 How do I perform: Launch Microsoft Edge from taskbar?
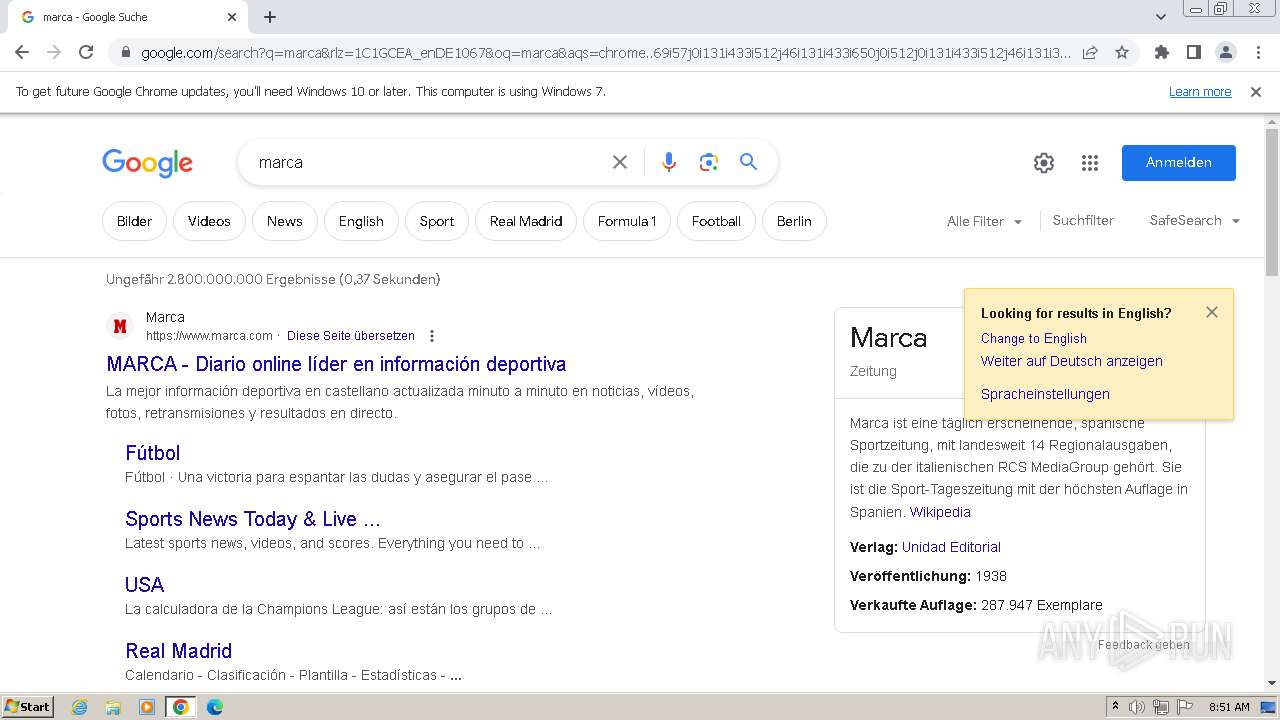point(214,707)
